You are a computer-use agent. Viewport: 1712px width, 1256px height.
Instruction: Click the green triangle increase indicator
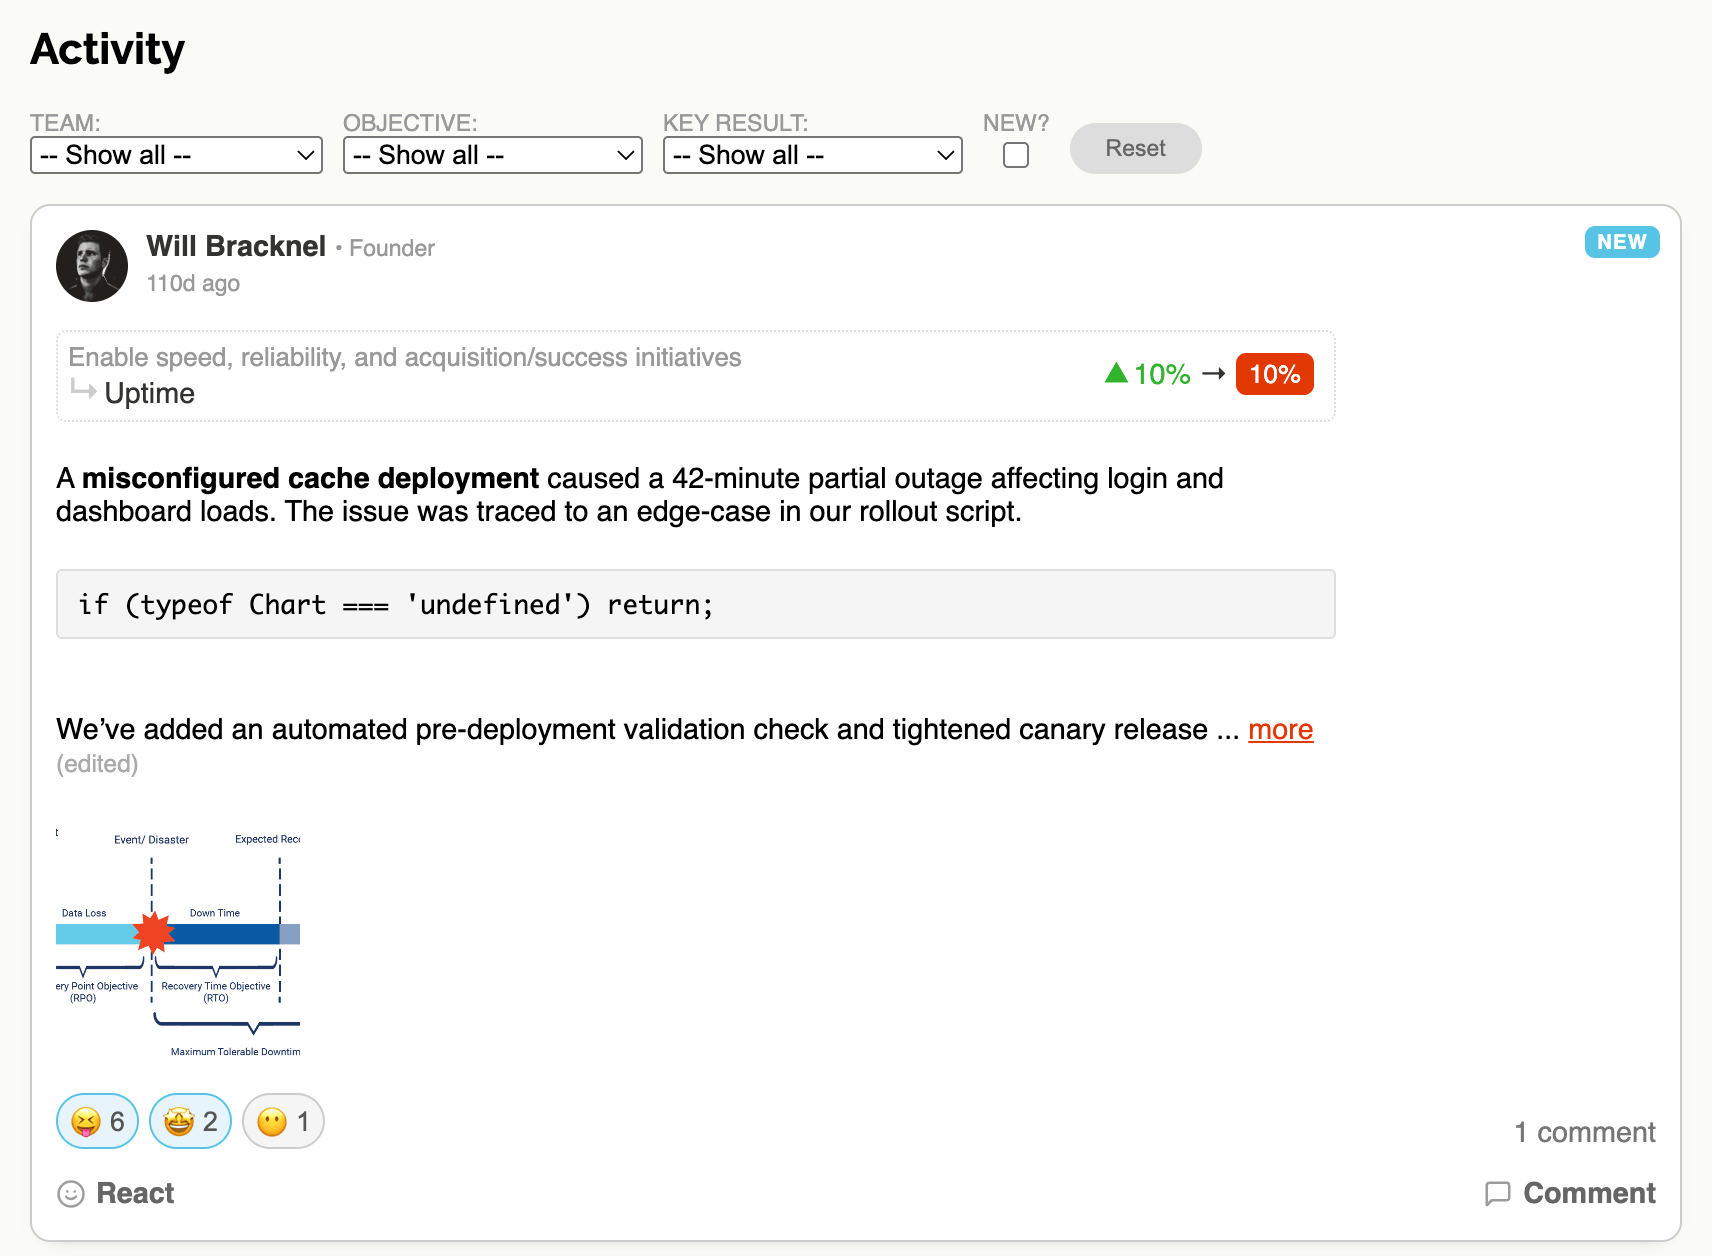pos(1115,374)
